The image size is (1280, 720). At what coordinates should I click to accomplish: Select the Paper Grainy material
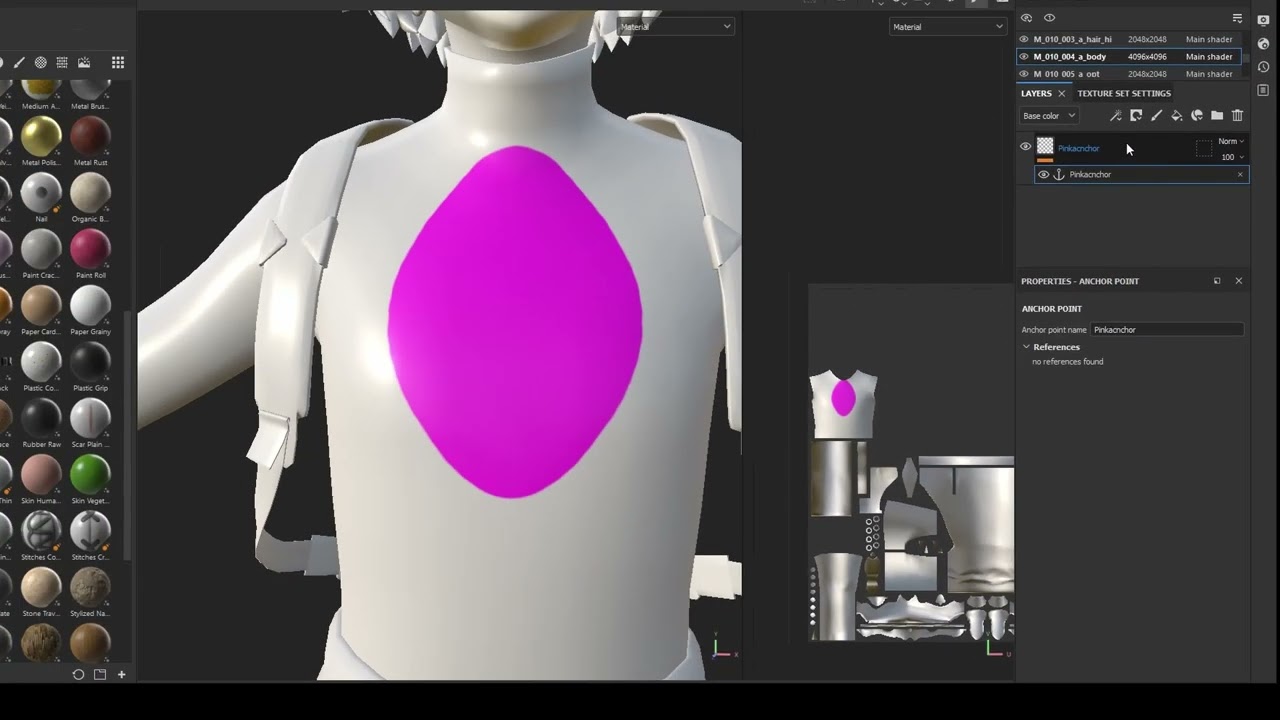(90, 305)
